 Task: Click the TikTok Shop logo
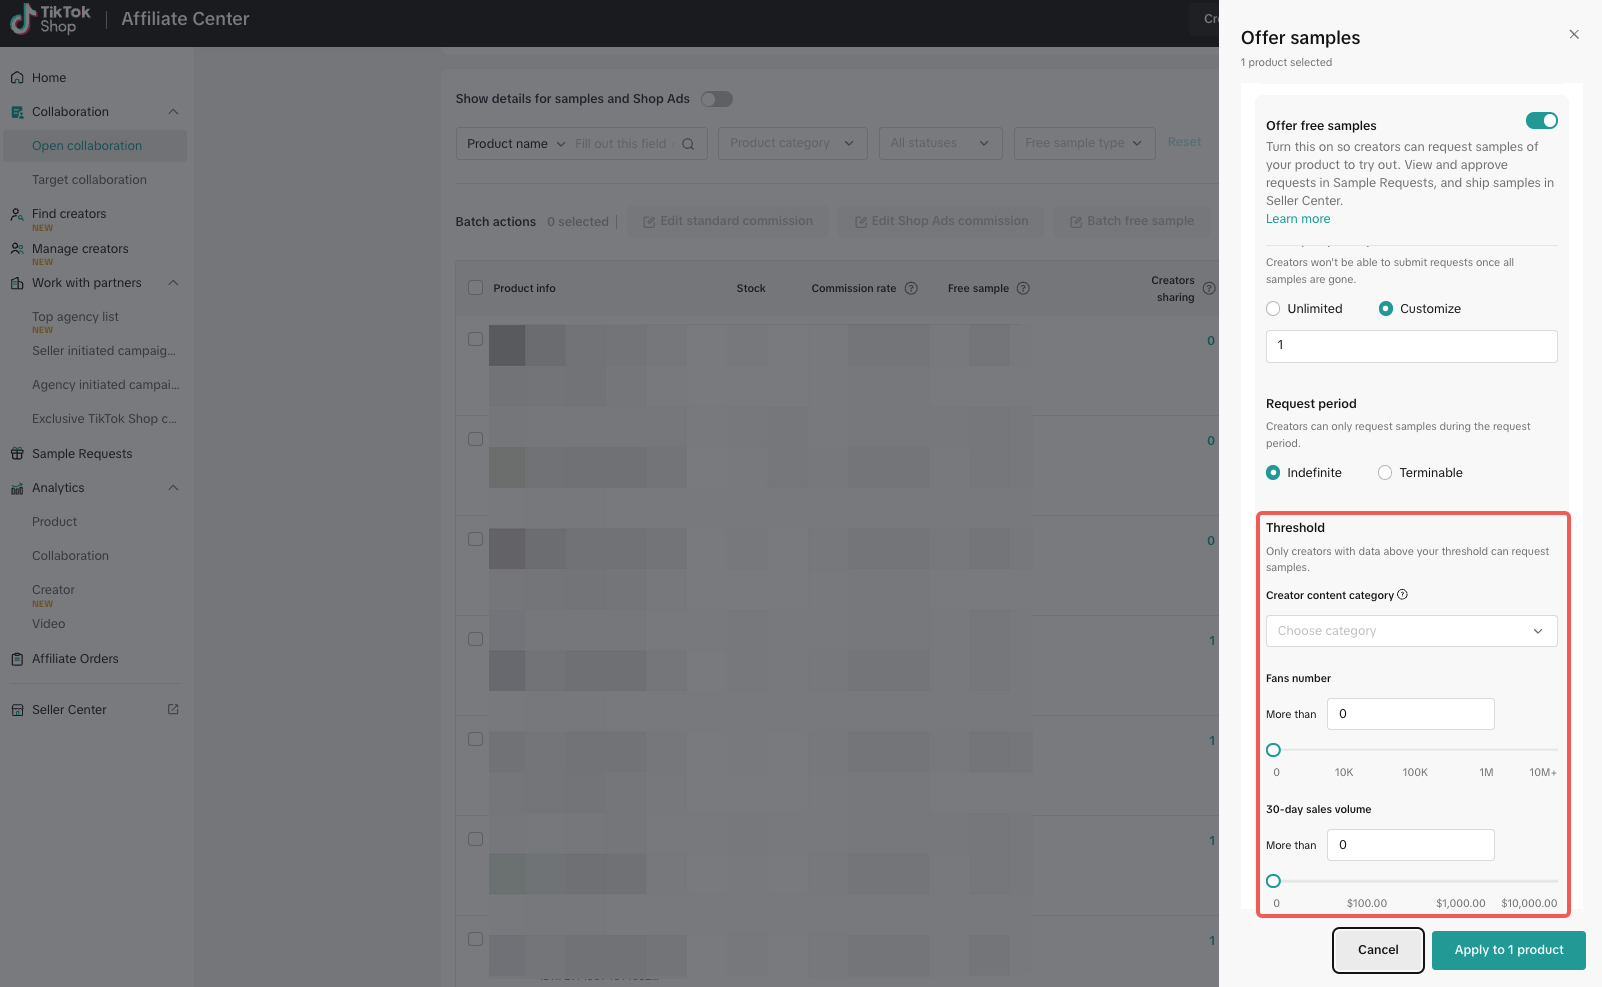tap(50, 19)
